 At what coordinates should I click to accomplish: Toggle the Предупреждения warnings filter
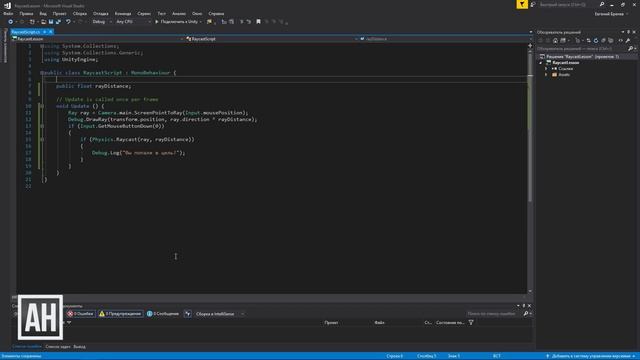pos(120,314)
